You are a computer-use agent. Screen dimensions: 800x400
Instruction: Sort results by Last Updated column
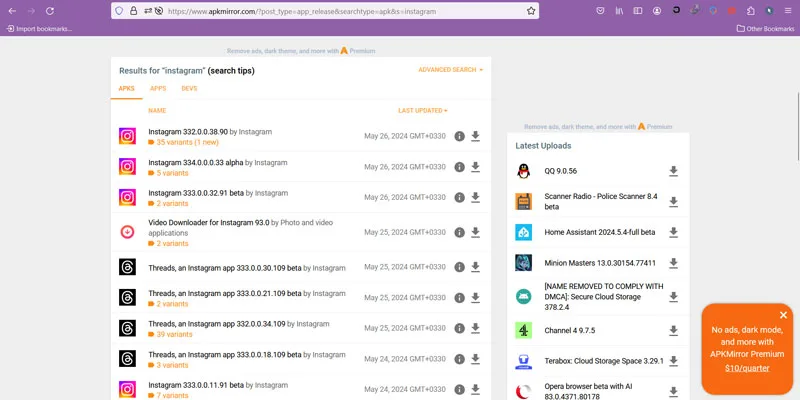(x=422, y=110)
